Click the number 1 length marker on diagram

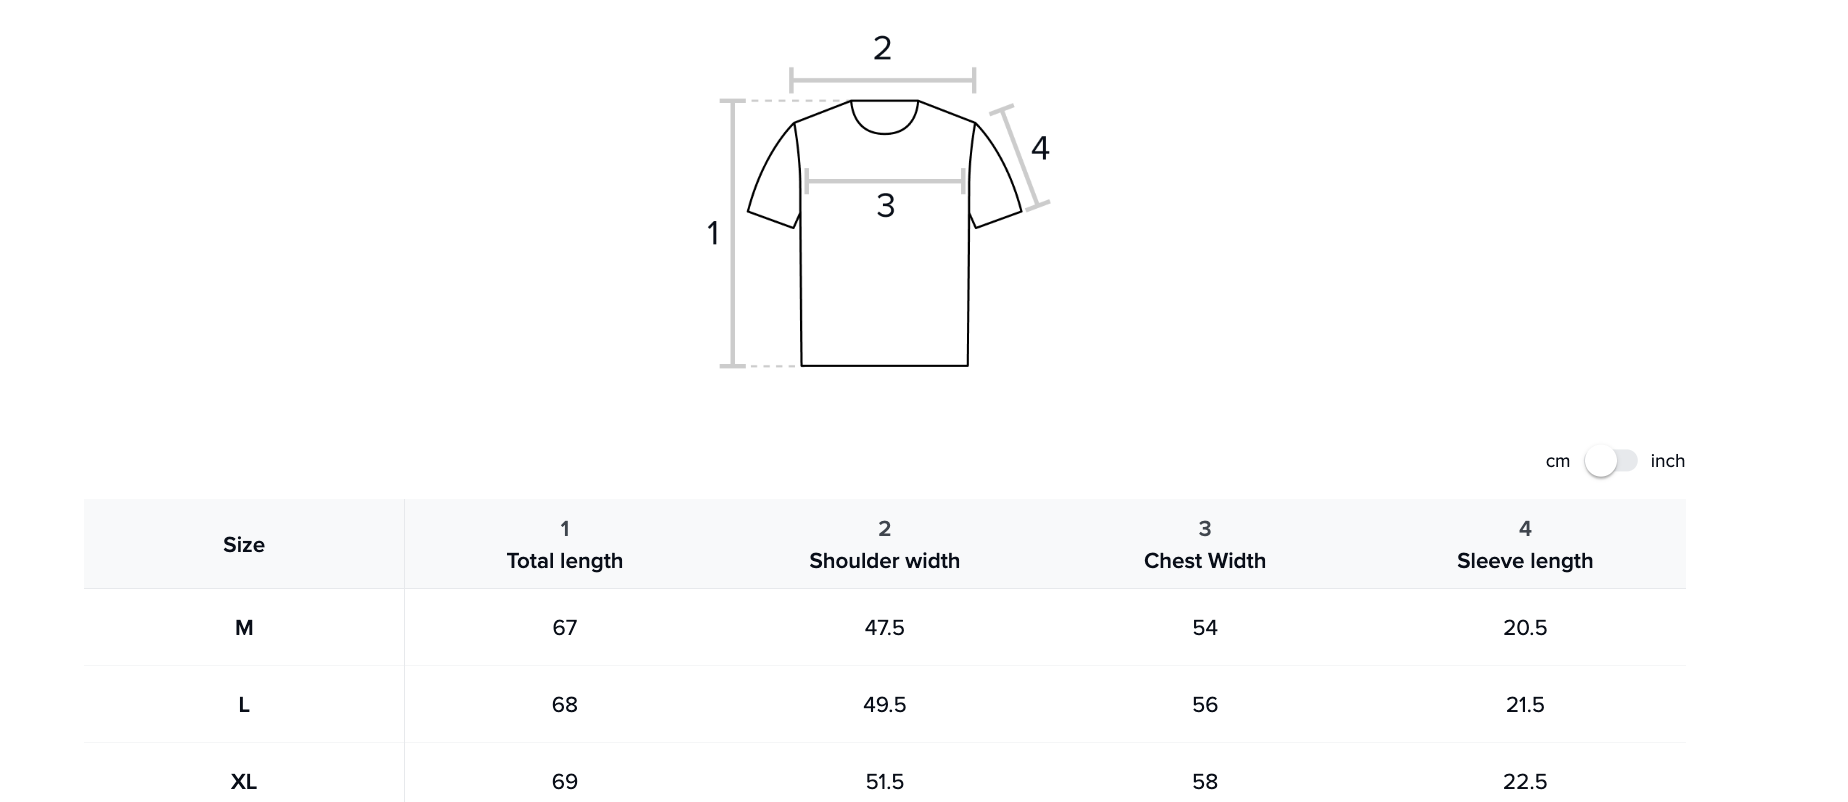pyautogui.click(x=713, y=233)
